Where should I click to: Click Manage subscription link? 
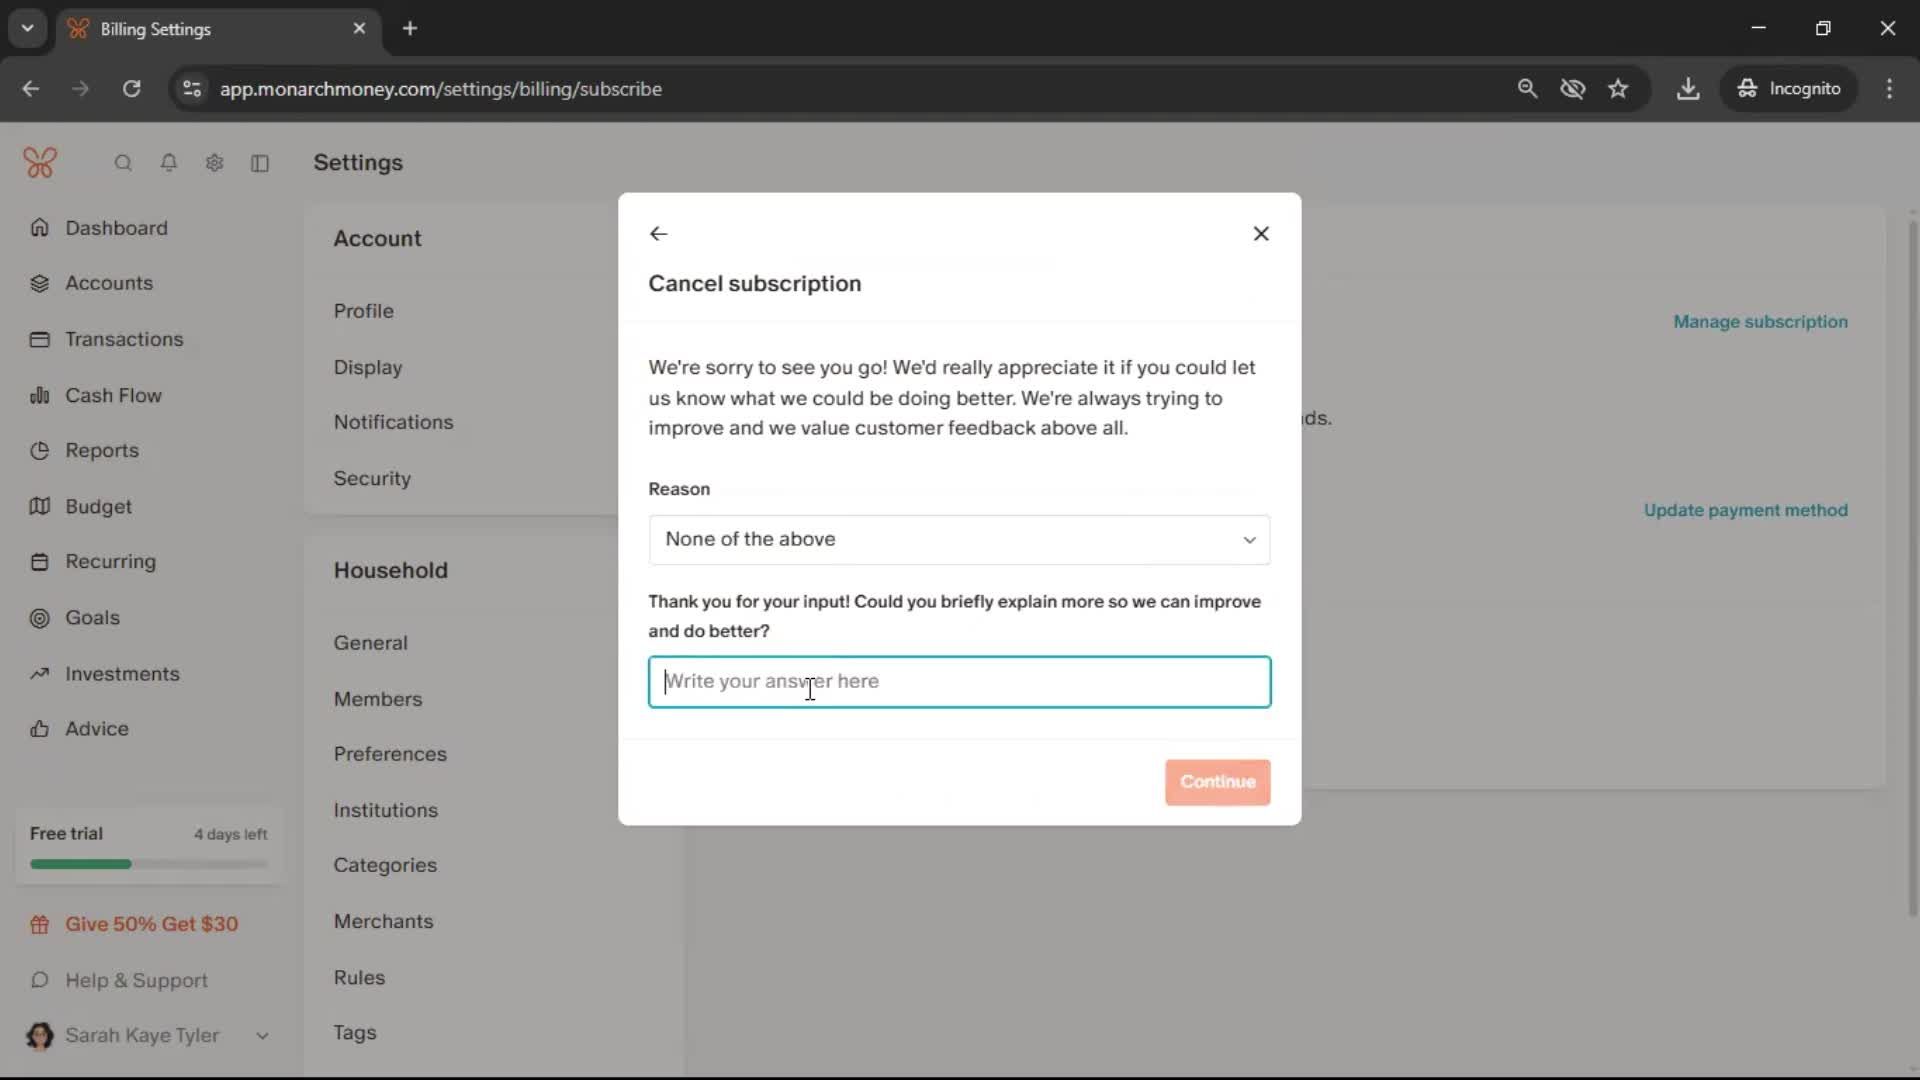[1760, 322]
